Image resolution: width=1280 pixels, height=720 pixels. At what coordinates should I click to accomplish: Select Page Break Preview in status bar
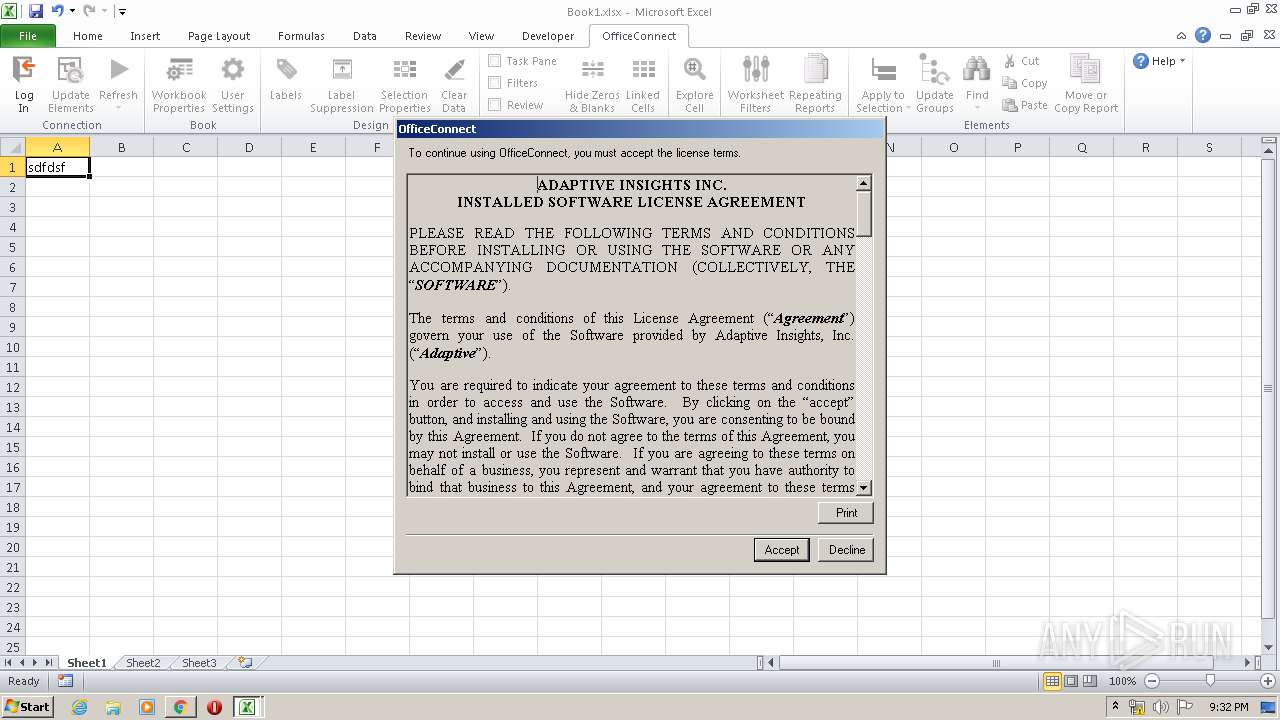(x=1090, y=681)
